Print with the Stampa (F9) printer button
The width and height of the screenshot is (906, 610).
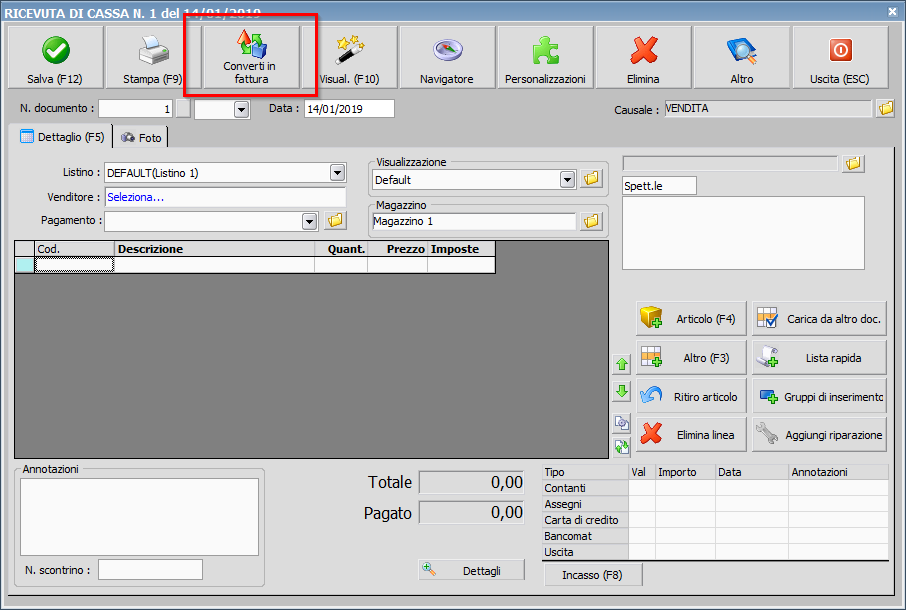153,57
